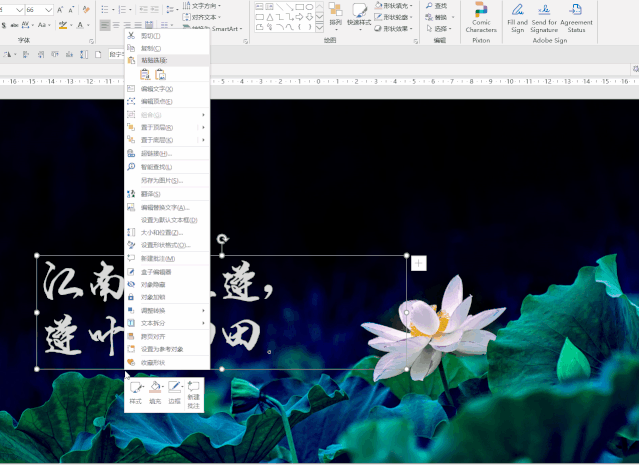The image size is (639, 465).
Task: Open the 边框 (Outline) mini toolbar button
Action: tap(174, 393)
